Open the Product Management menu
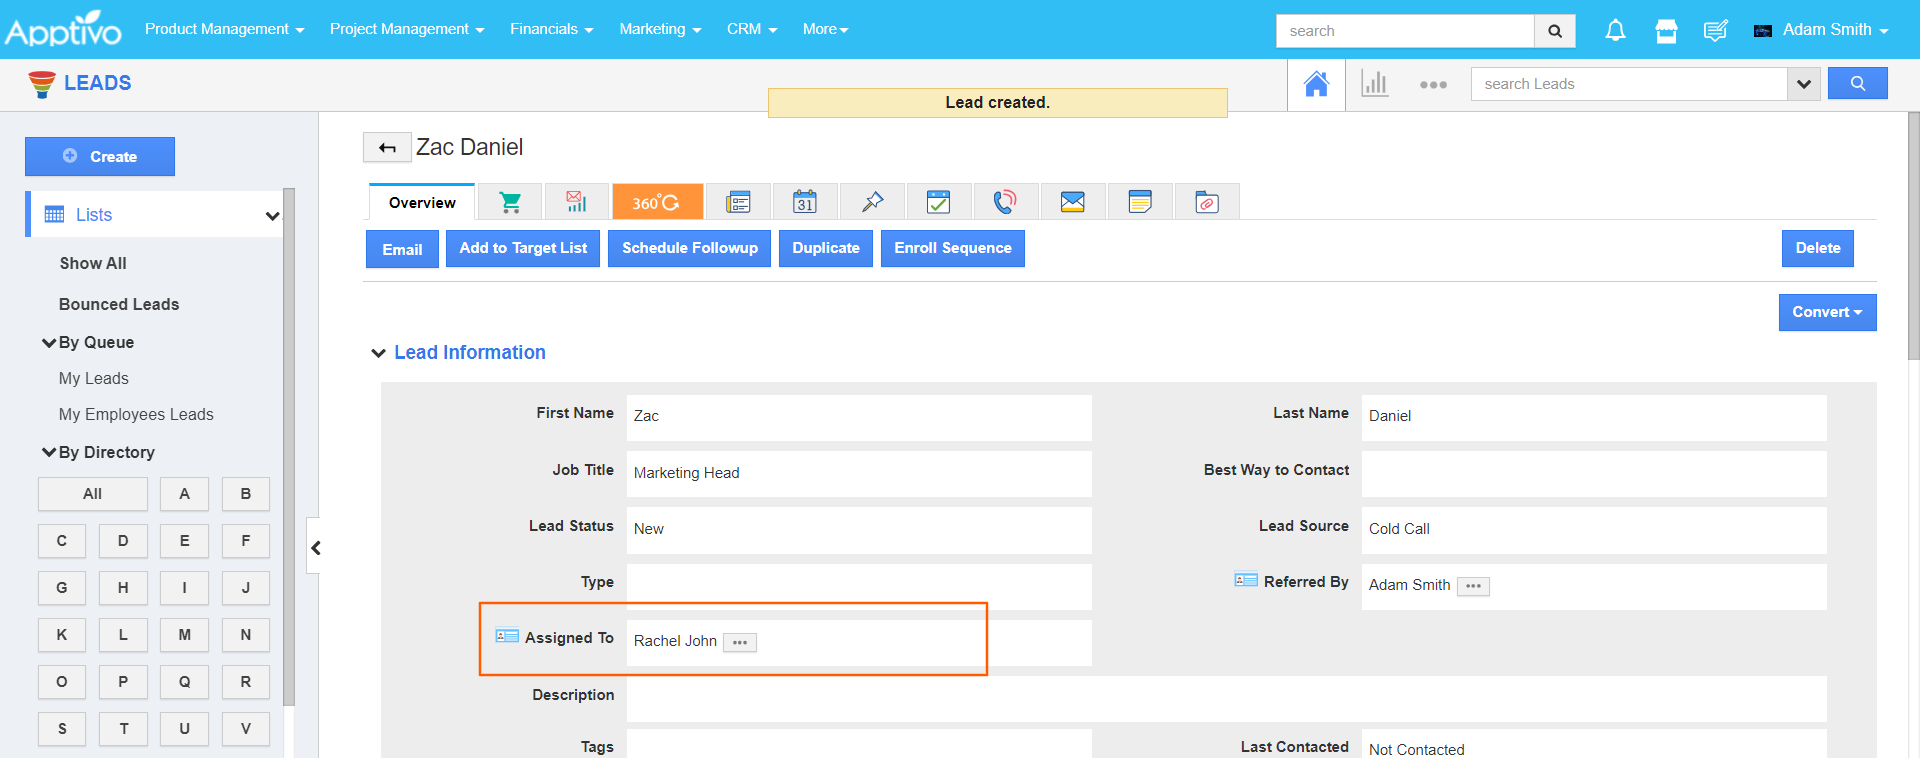This screenshot has height=758, width=1920. point(224,29)
